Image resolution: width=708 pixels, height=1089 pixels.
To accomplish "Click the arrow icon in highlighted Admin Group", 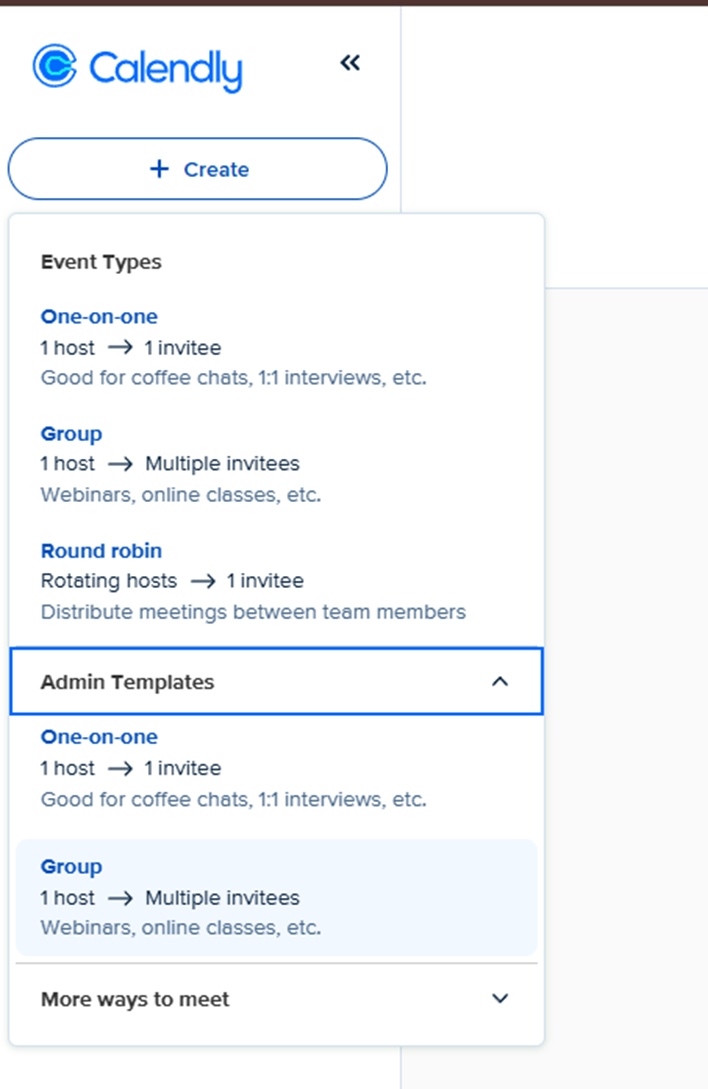I will (120, 898).
